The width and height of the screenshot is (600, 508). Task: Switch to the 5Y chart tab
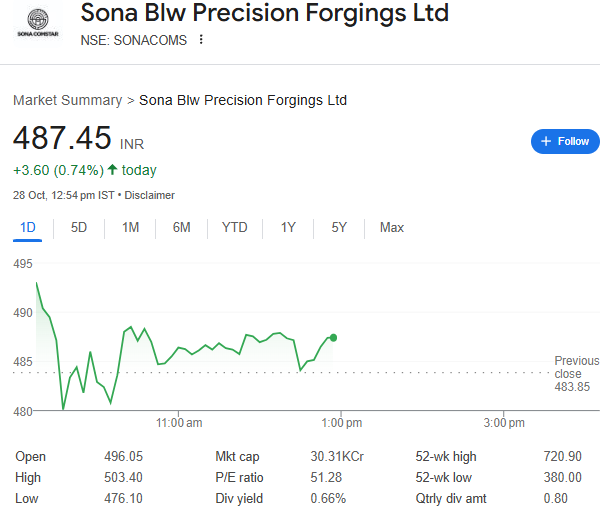pyautogui.click(x=339, y=228)
